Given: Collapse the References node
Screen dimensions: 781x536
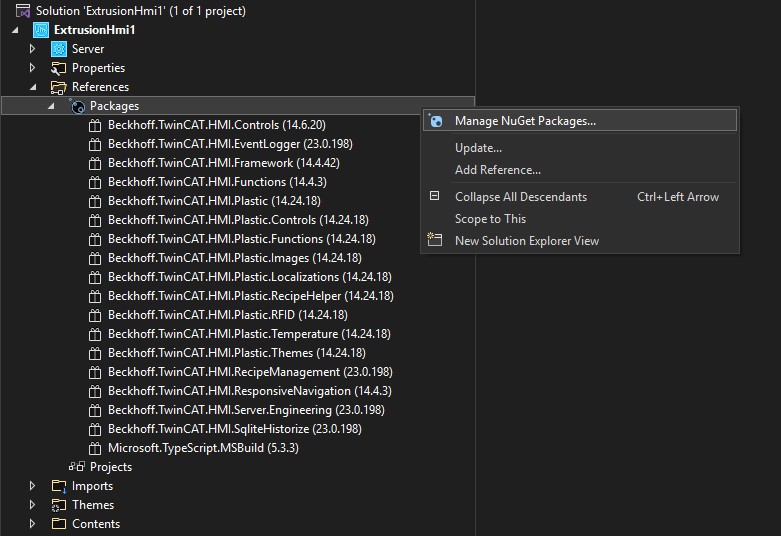Looking at the screenshot, I should (x=33, y=87).
